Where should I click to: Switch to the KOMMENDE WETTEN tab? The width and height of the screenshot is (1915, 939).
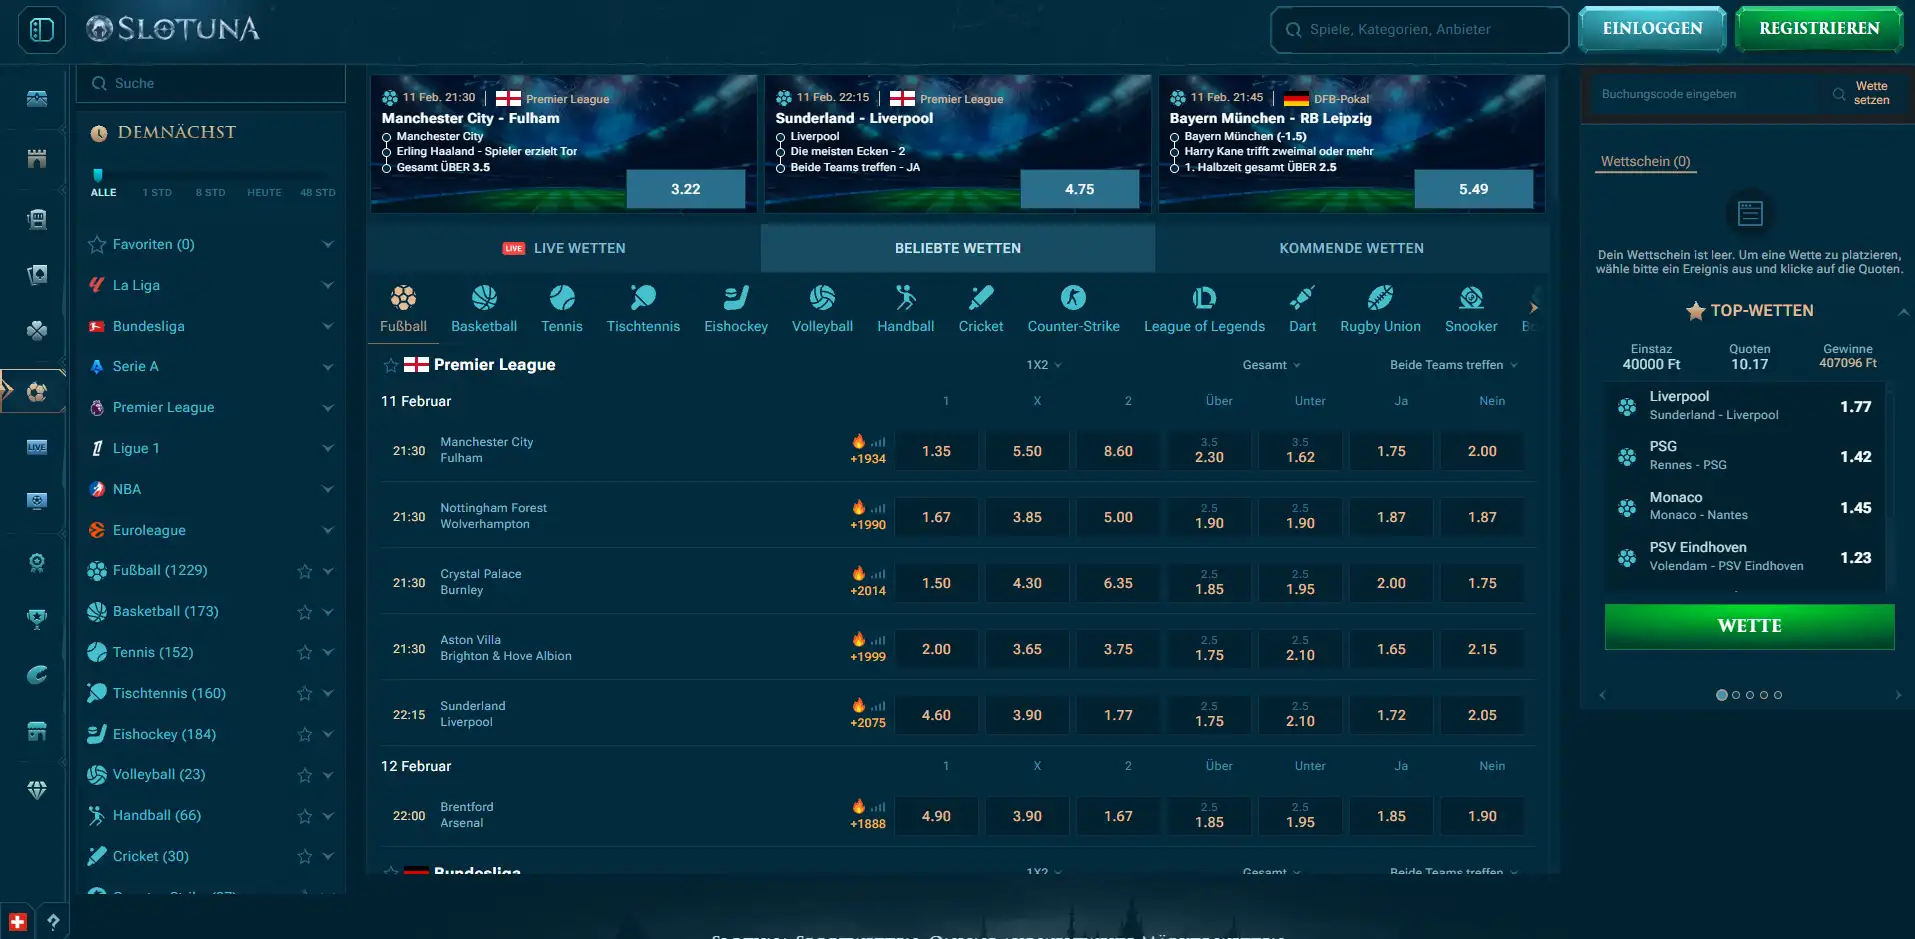click(1352, 248)
